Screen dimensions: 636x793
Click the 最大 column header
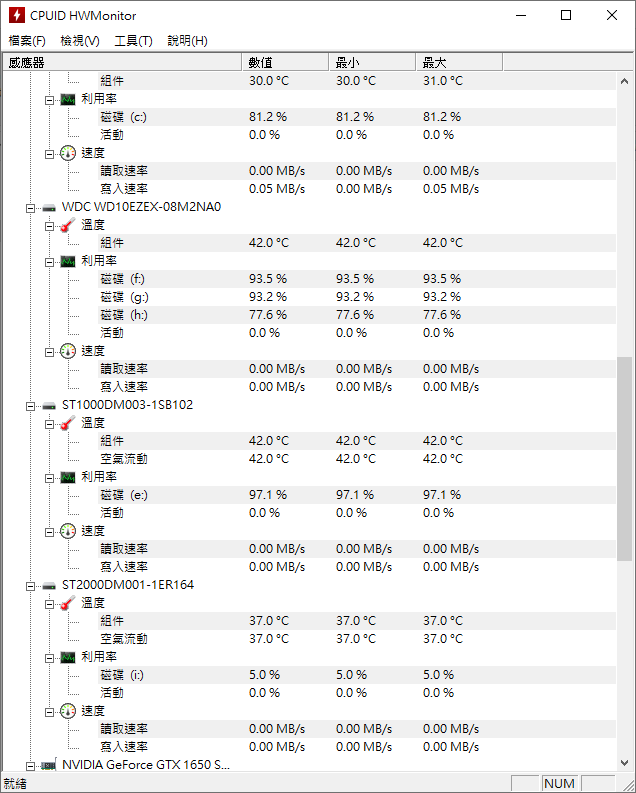[459, 63]
